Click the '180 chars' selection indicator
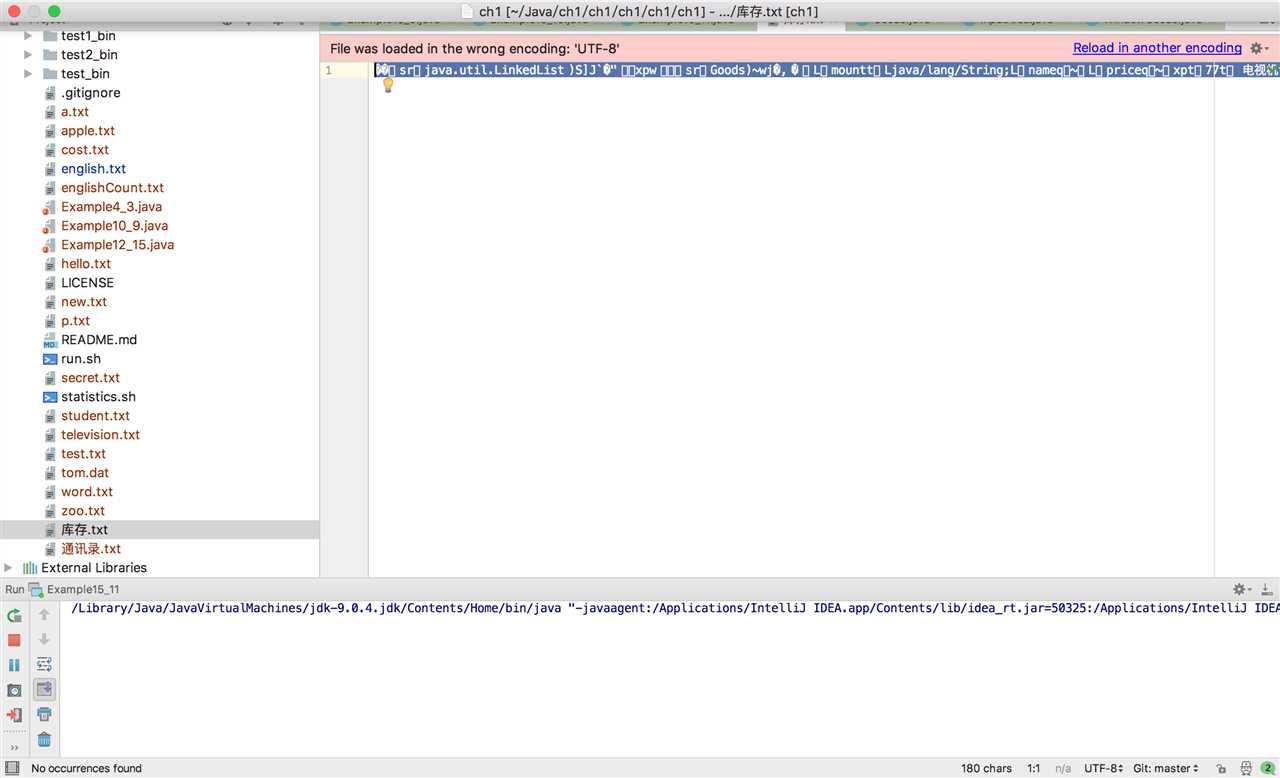 click(986, 768)
